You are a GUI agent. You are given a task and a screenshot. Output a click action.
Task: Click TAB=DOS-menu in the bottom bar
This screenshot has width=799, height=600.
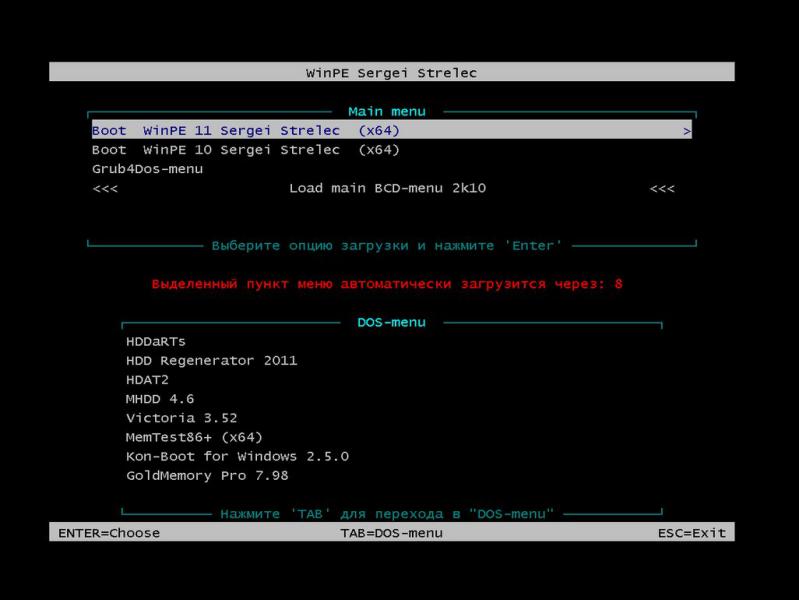tap(391, 533)
